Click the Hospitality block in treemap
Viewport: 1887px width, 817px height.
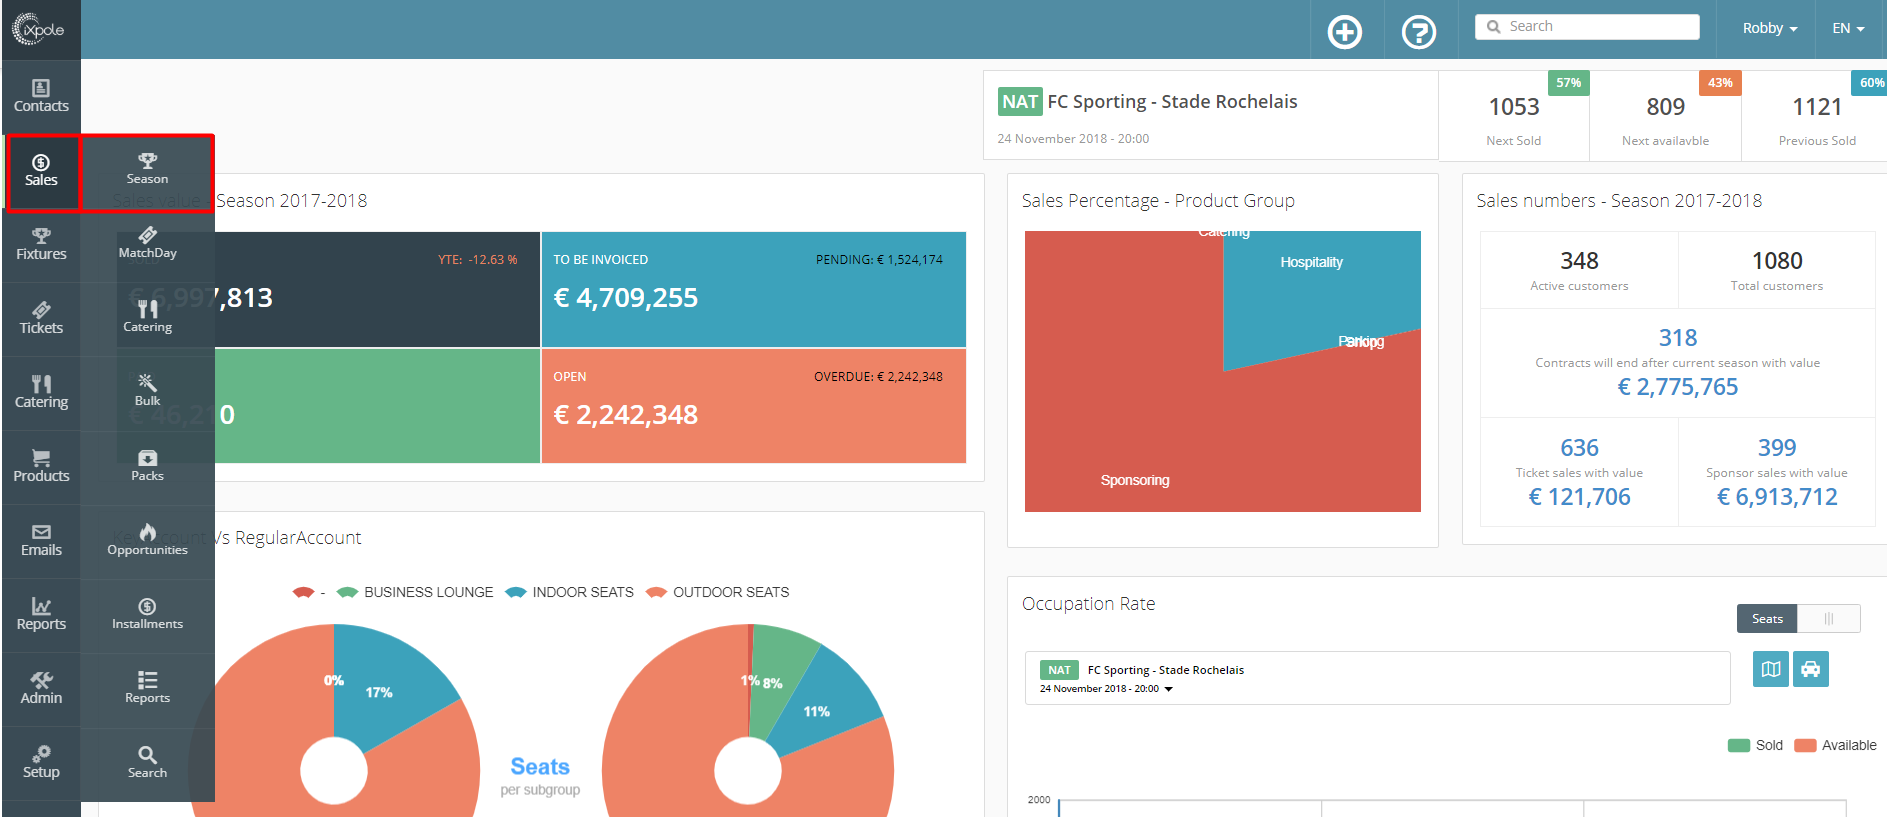tap(1311, 263)
